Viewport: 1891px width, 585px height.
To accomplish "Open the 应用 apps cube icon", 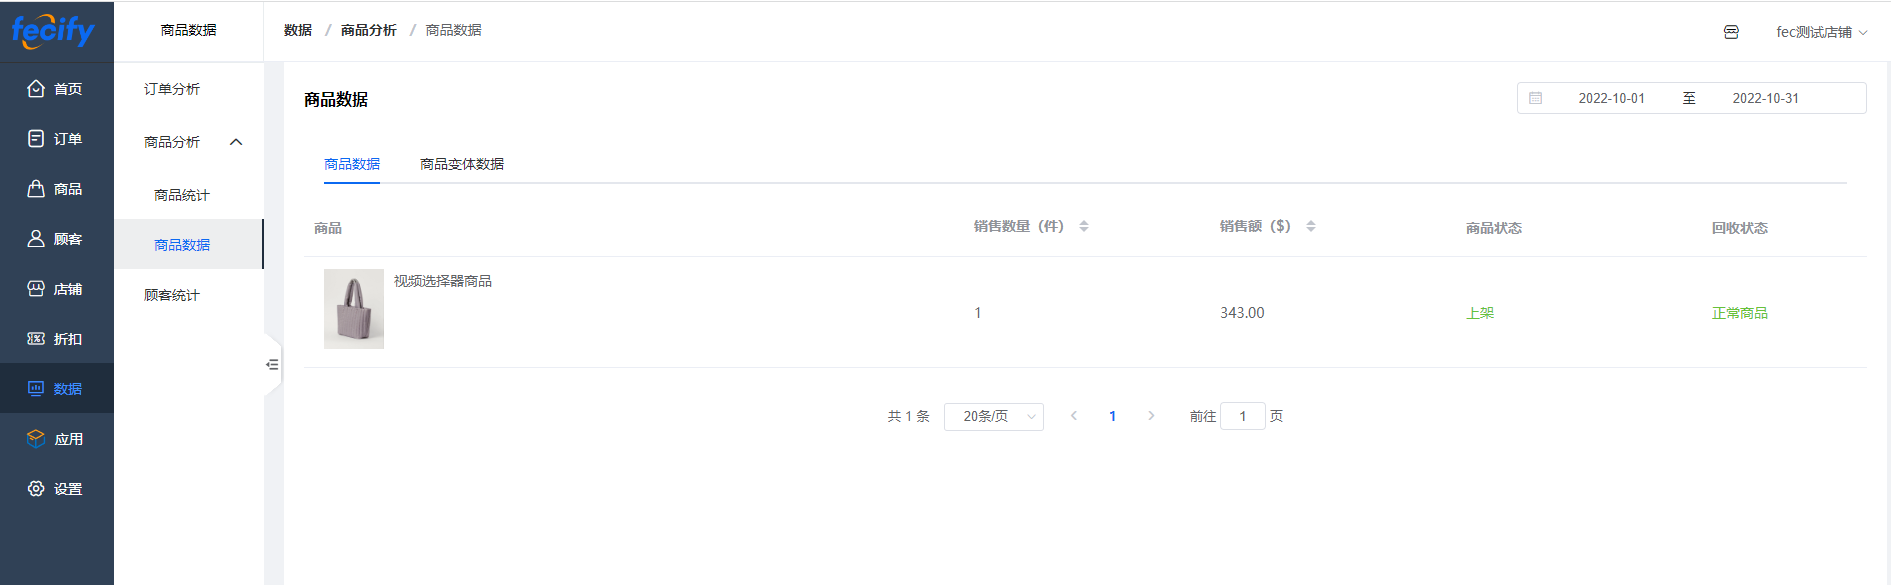I will 36,439.
